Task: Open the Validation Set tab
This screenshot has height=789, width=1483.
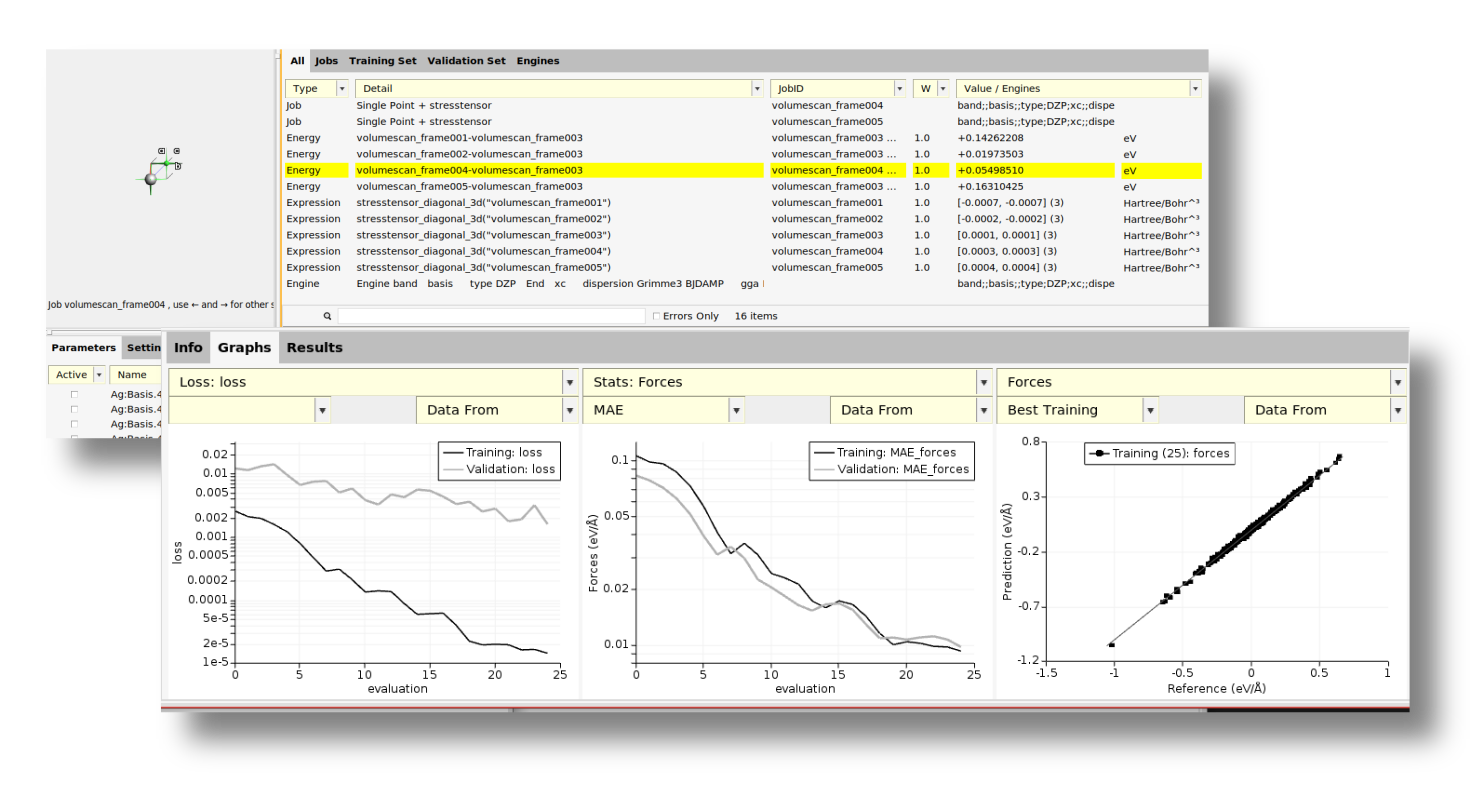Action: pos(466,61)
